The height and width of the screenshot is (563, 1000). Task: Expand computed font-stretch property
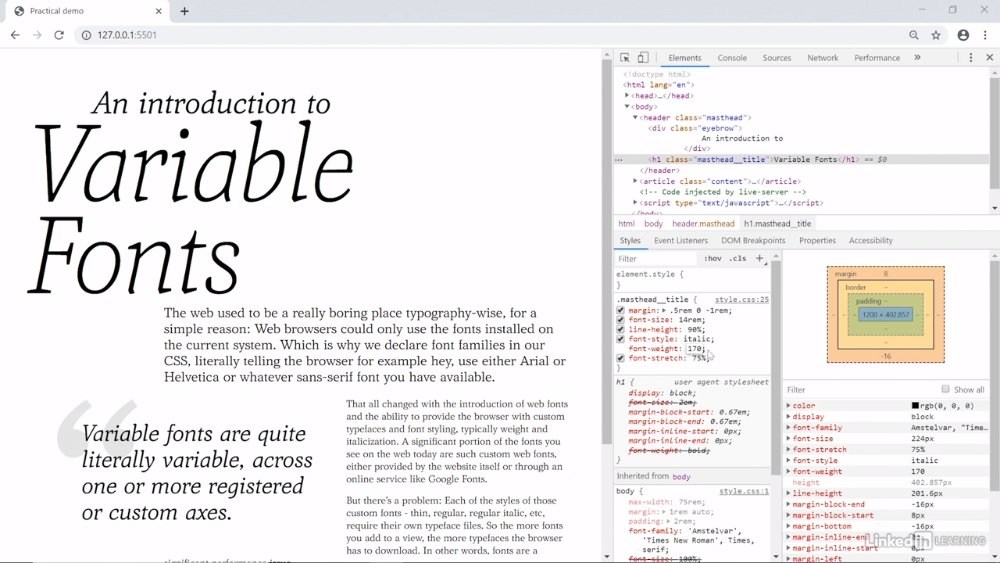(789, 450)
